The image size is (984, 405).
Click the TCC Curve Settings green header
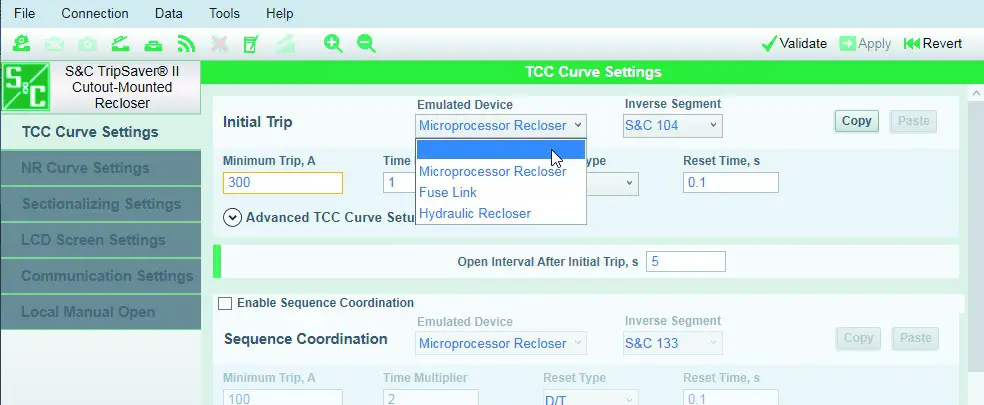592,72
